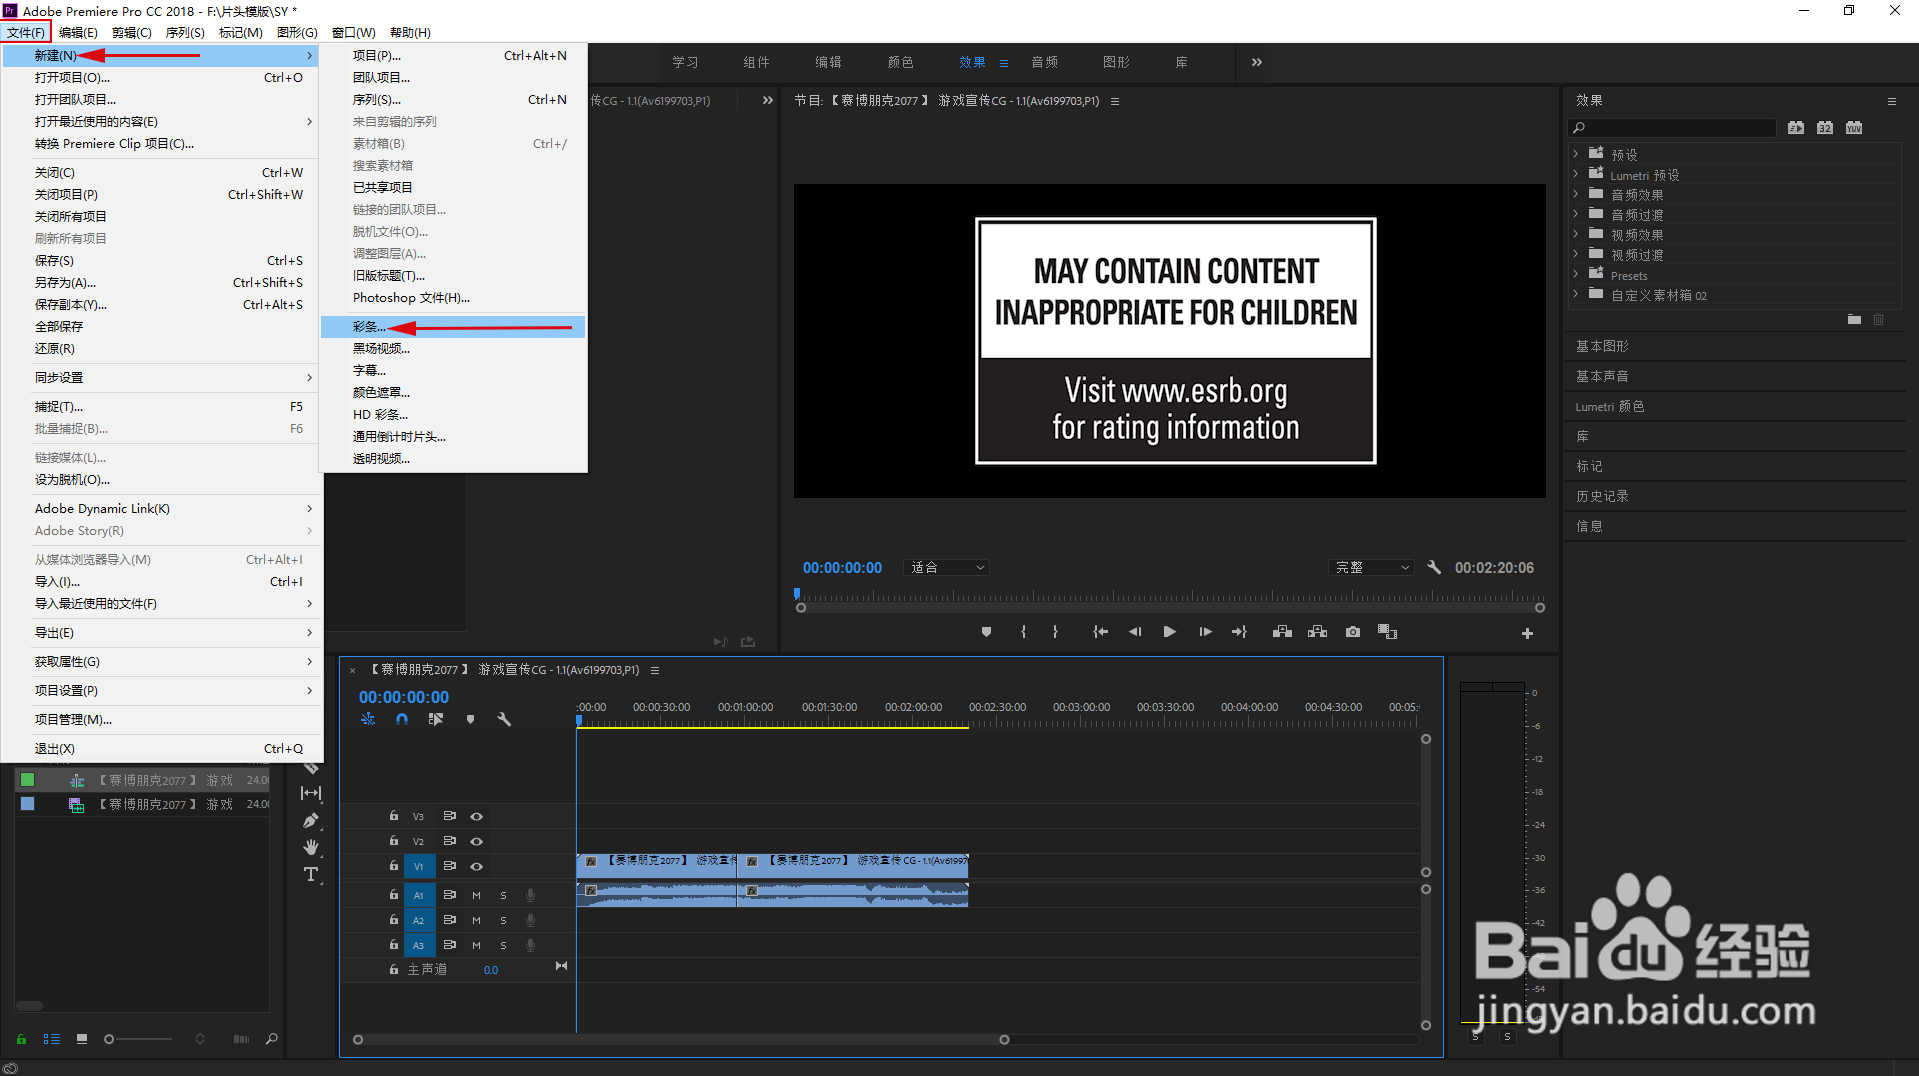Toggle track lock on V1
The width and height of the screenshot is (1919, 1076).
pos(394,866)
